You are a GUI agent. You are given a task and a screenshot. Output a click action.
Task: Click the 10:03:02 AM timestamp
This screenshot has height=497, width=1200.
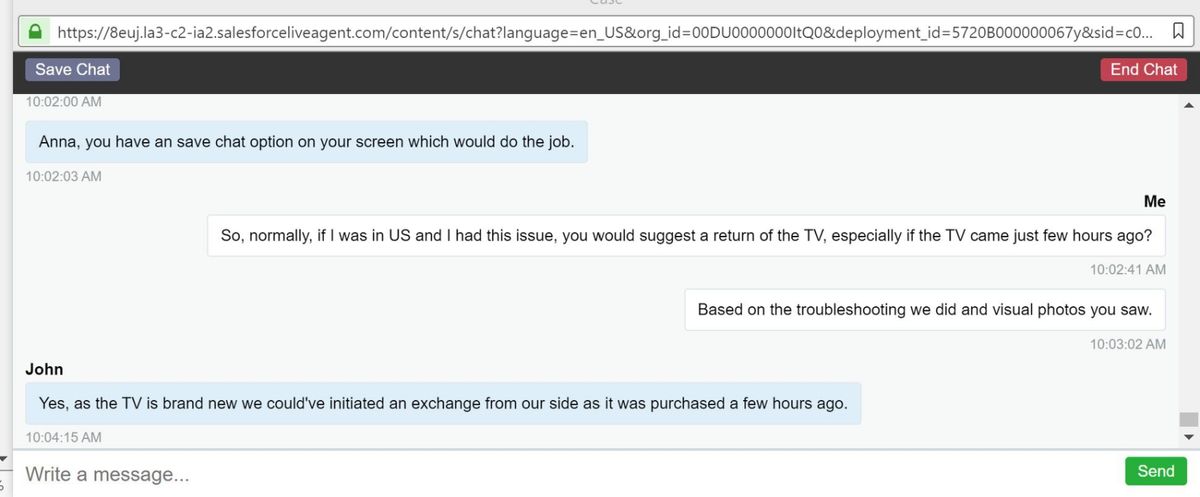1127,344
